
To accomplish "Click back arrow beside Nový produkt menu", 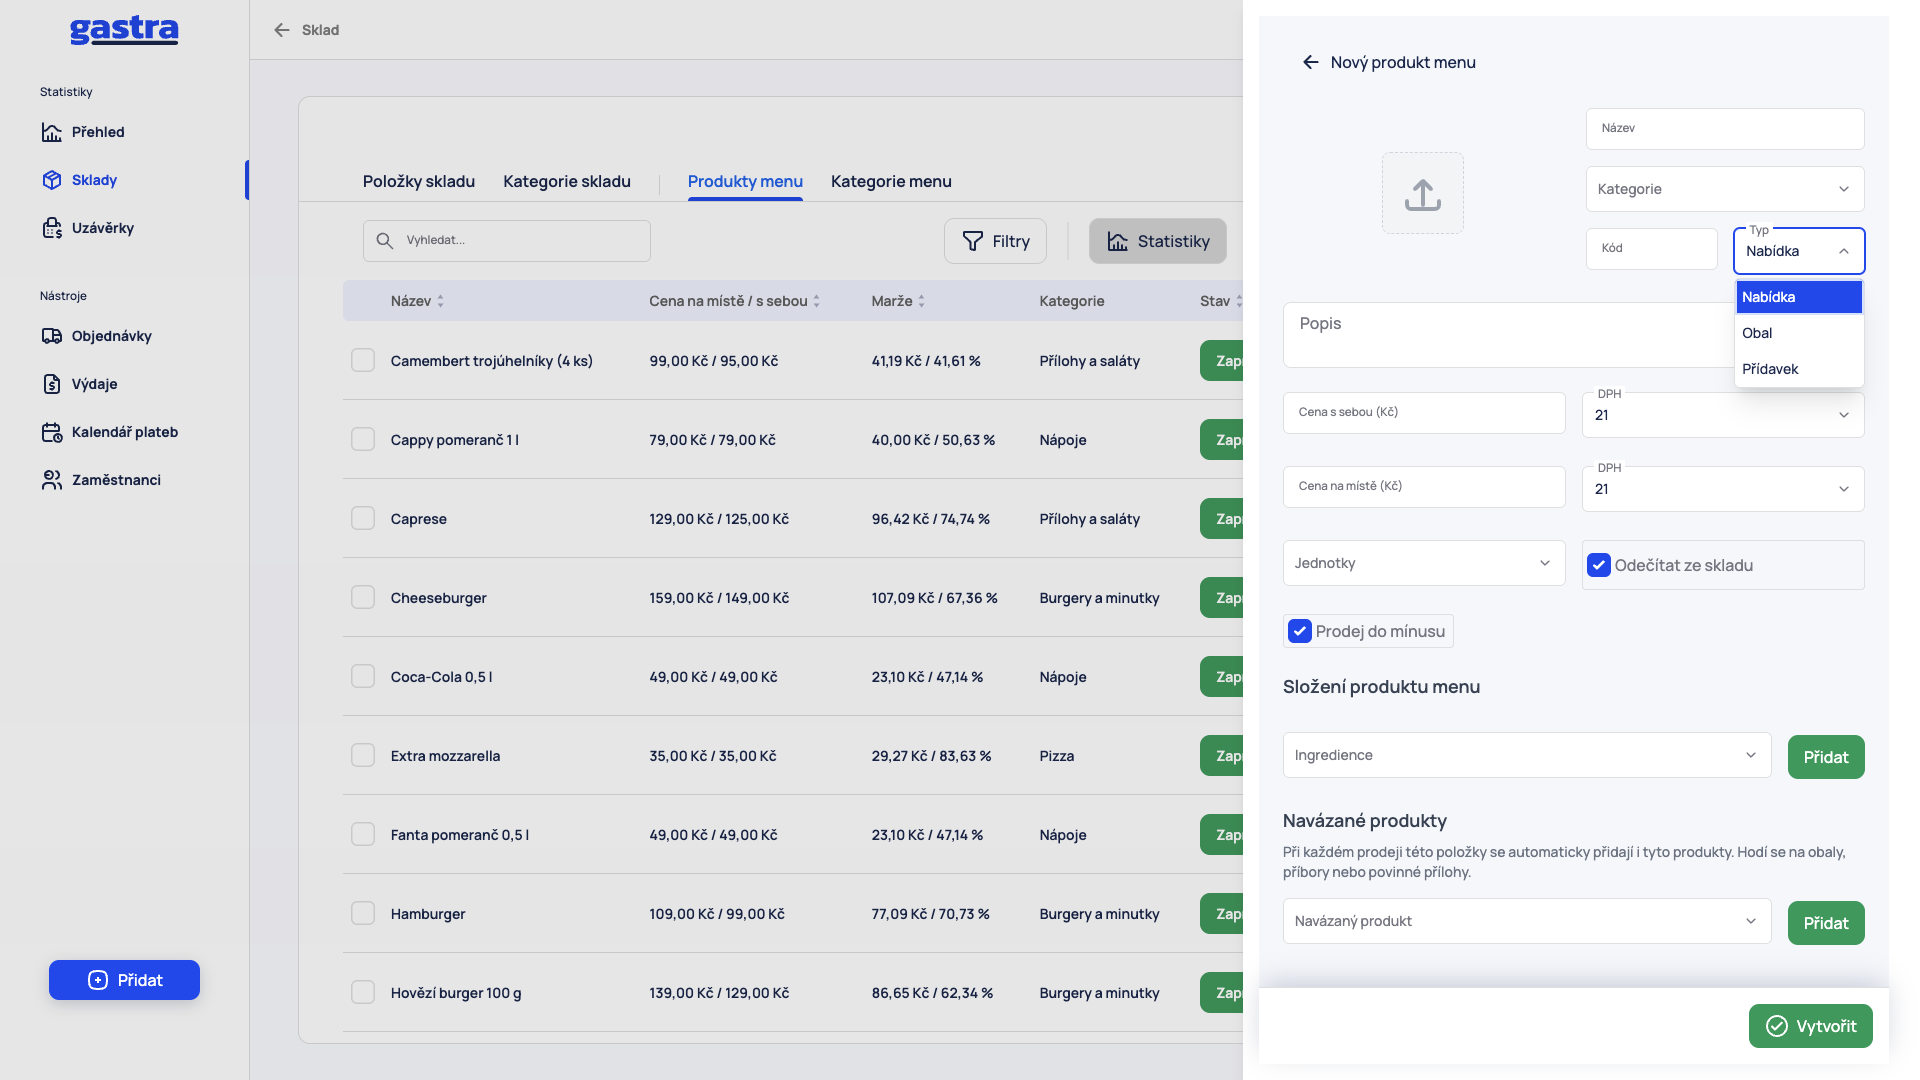I will 1310,62.
